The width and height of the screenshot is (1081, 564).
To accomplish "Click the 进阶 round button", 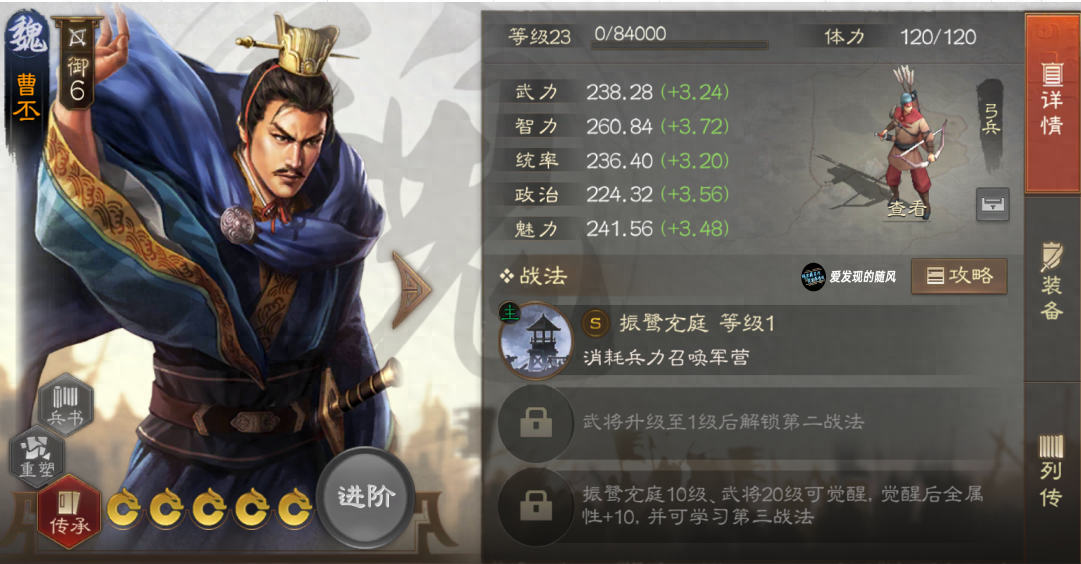I will click(365, 498).
